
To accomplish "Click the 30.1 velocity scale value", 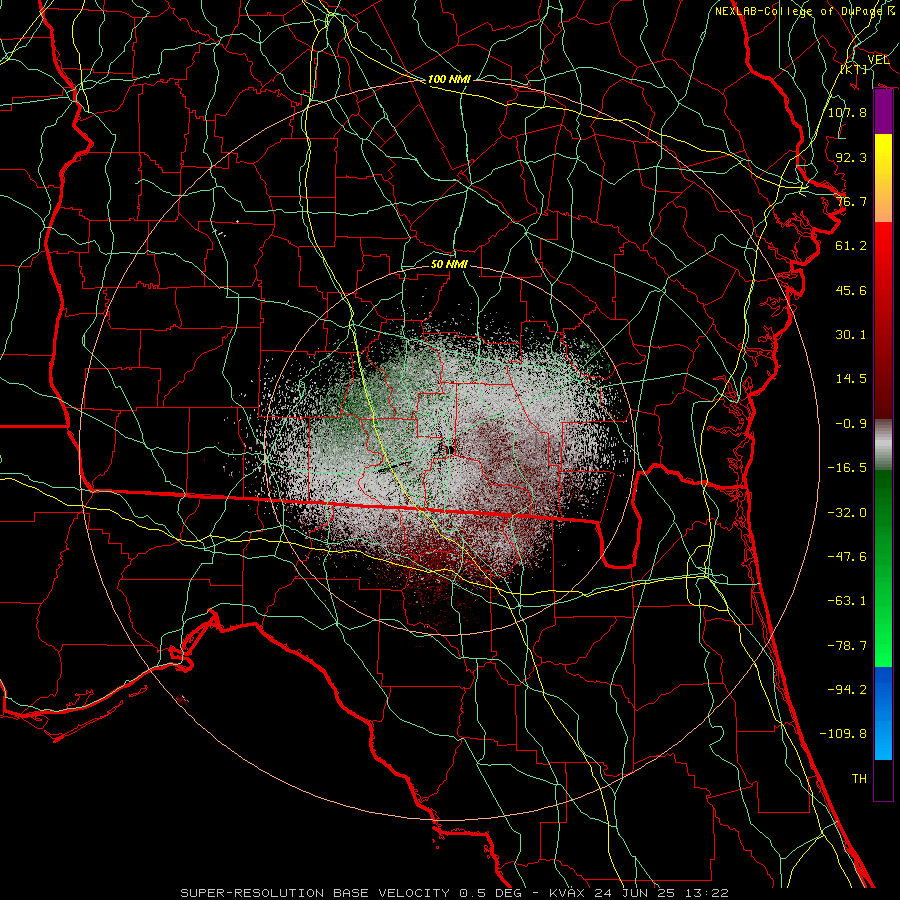I will [851, 335].
